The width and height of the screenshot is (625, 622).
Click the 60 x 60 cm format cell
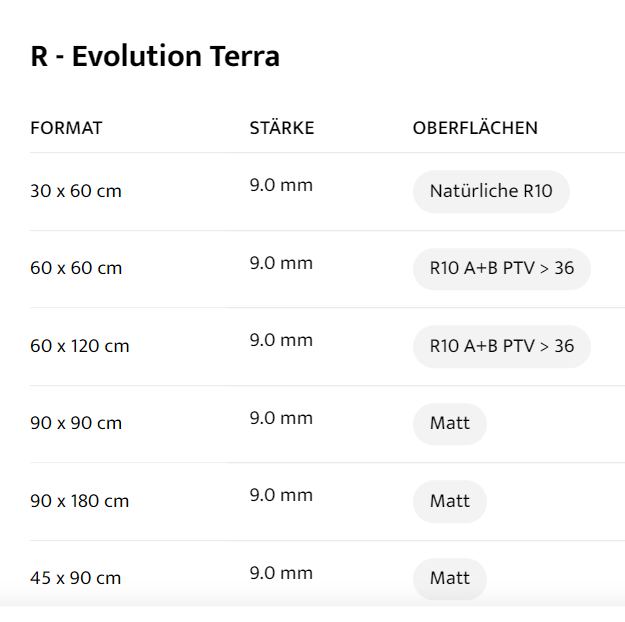click(76, 269)
